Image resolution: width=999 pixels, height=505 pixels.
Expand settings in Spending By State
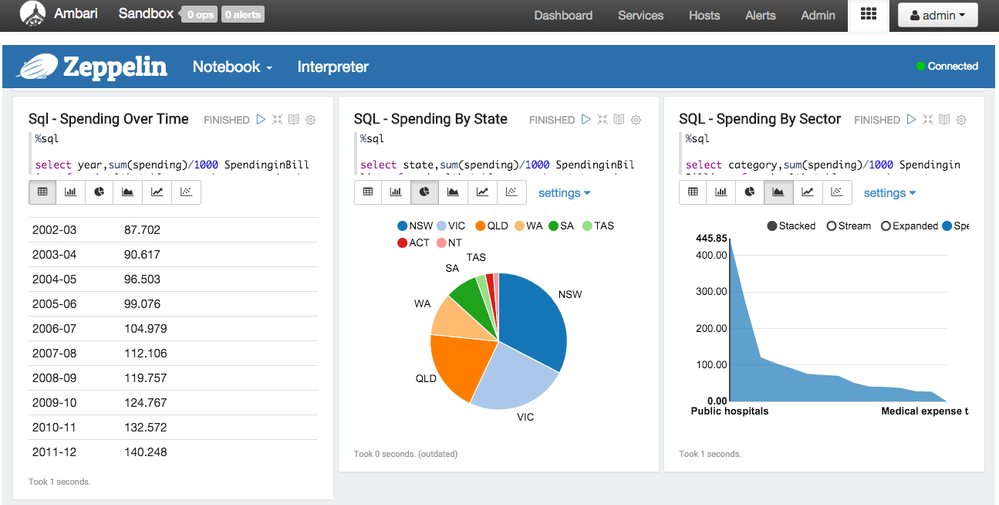tap(564, 192)
